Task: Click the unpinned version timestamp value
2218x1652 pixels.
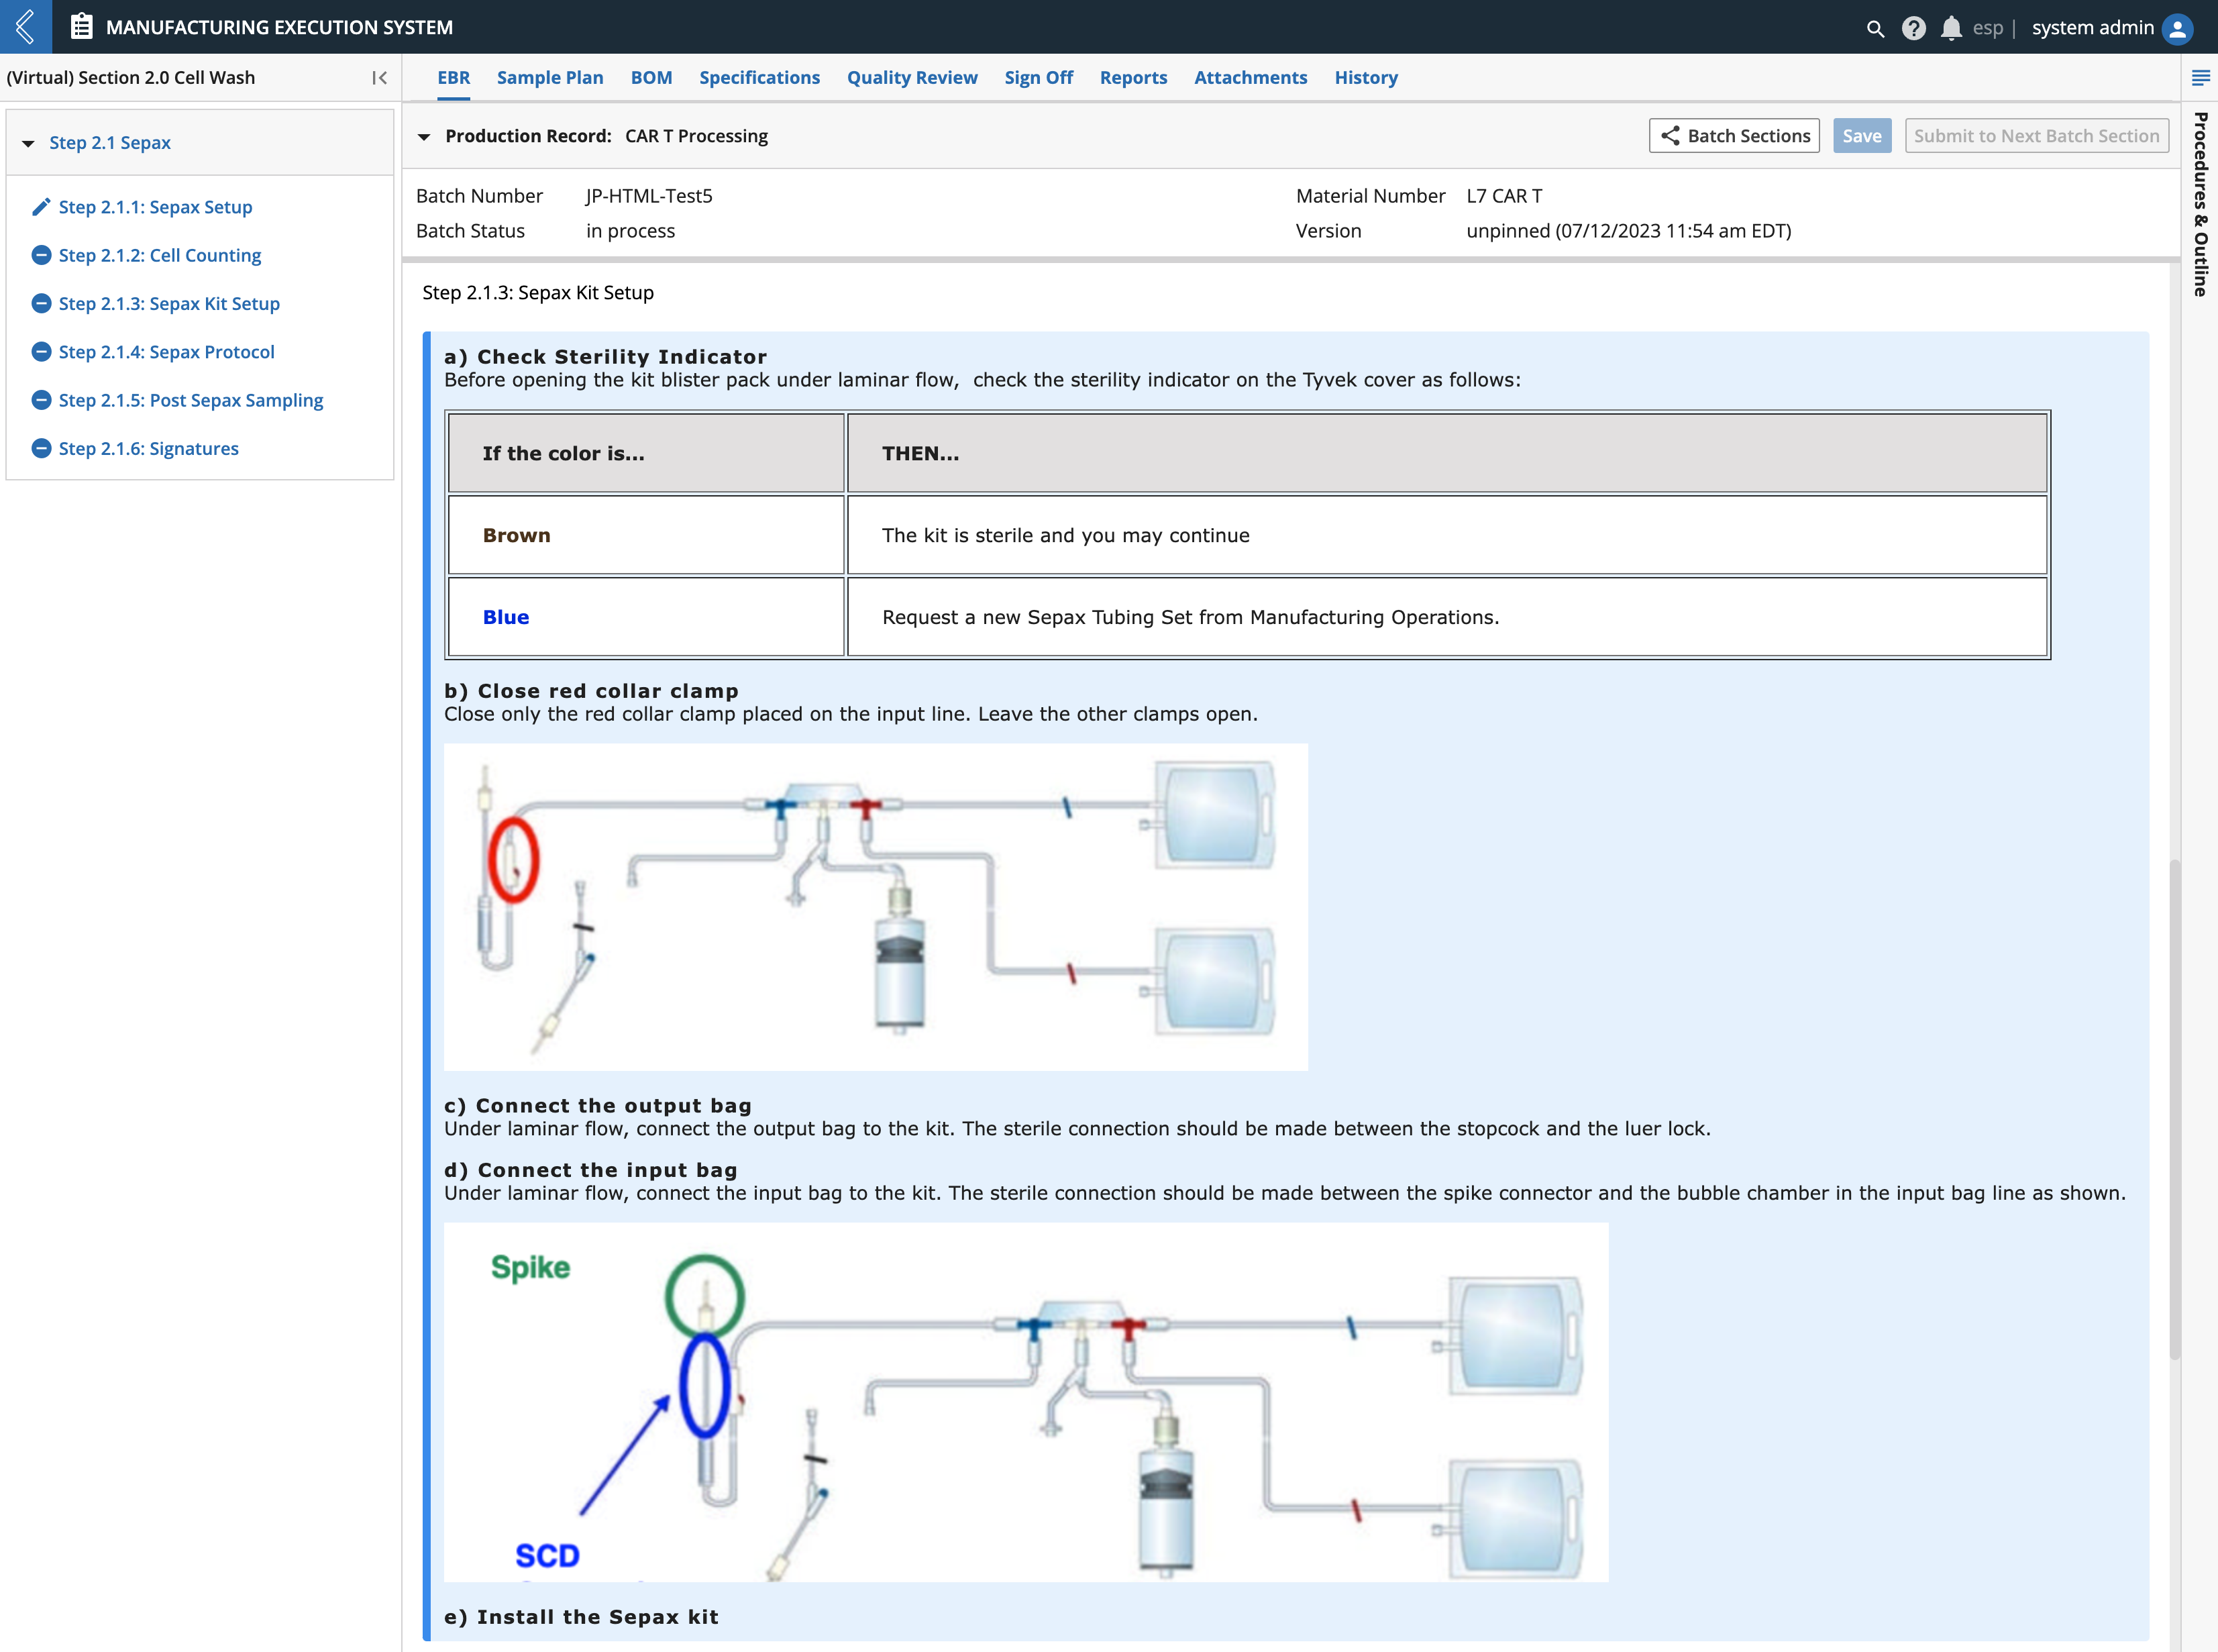Action: (x=1628, y=231)
